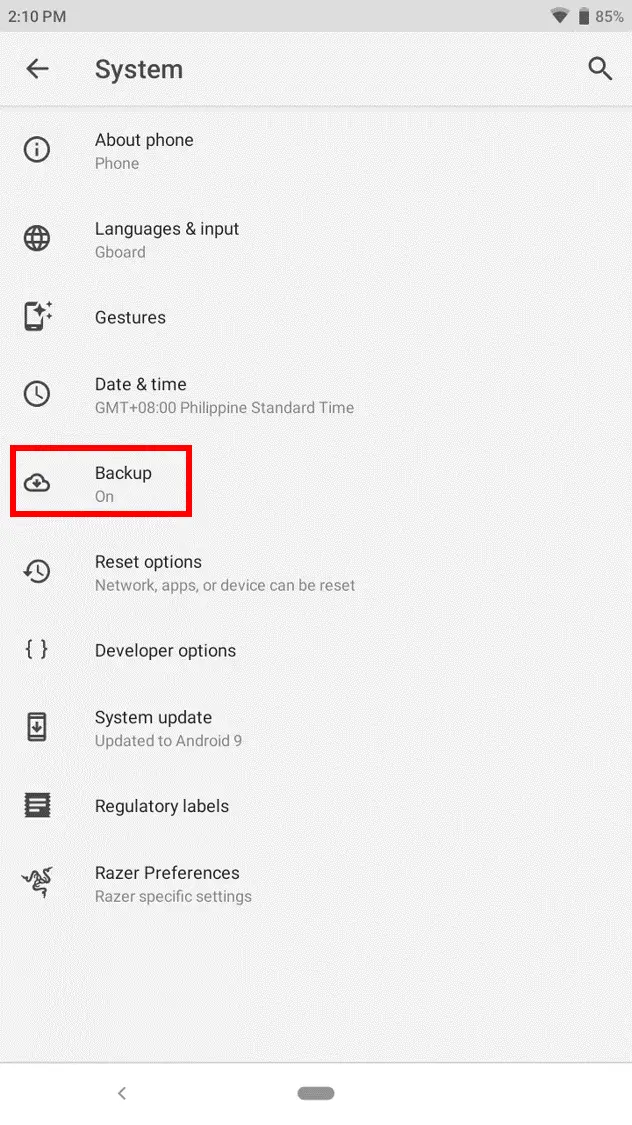This screenshot has height=1125, width=632.
Task: Tap the Gestures phone sparkle icon
Action: pos(37,316)
